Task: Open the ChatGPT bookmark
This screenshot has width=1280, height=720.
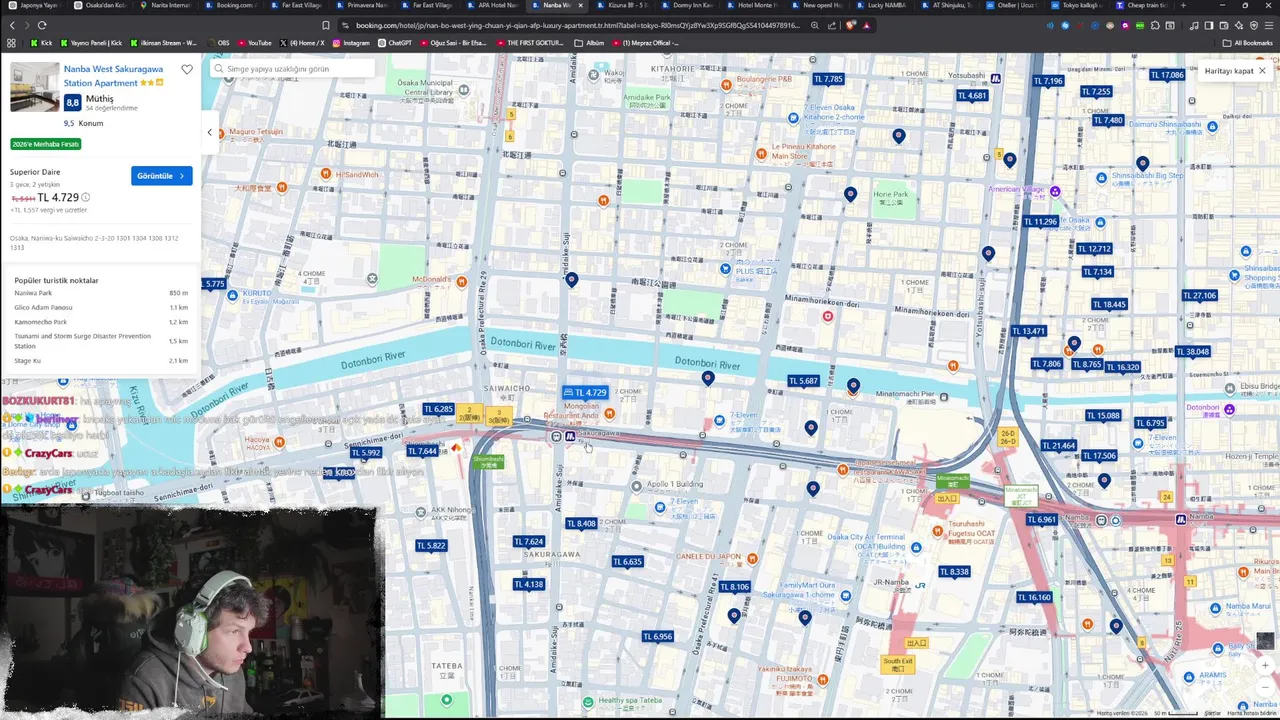Action: tap(395, 43)
